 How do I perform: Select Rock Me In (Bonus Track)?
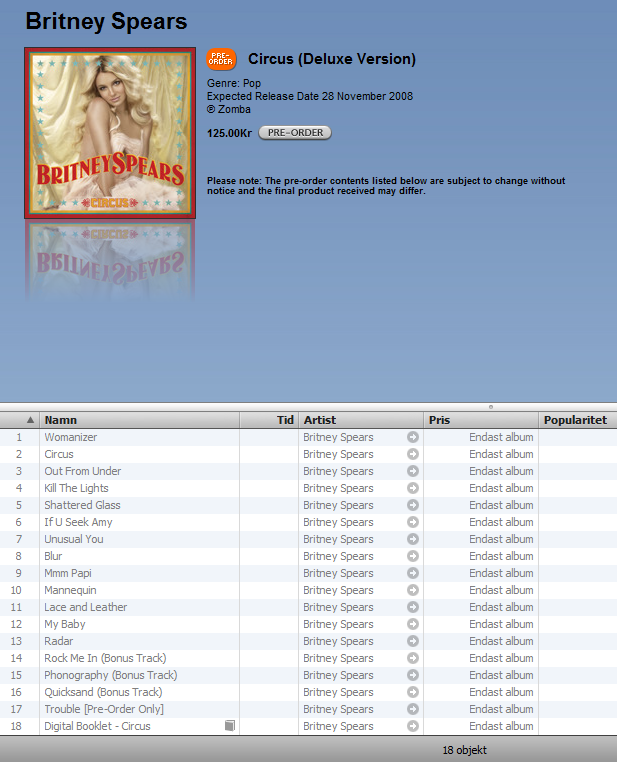click(105, 658)
